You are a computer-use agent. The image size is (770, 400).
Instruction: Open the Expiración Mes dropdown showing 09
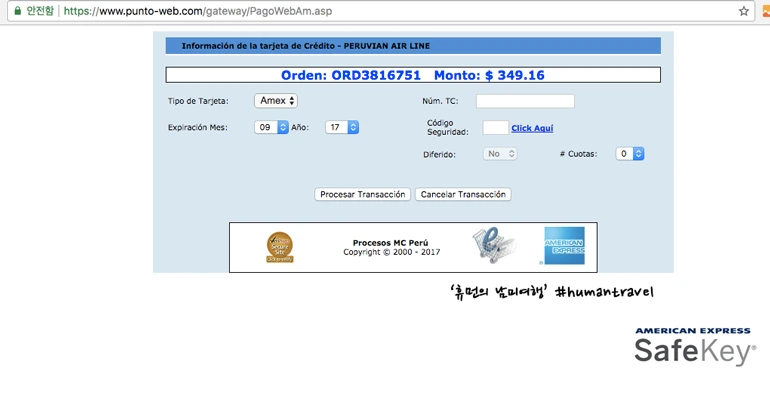coord(271,127)
